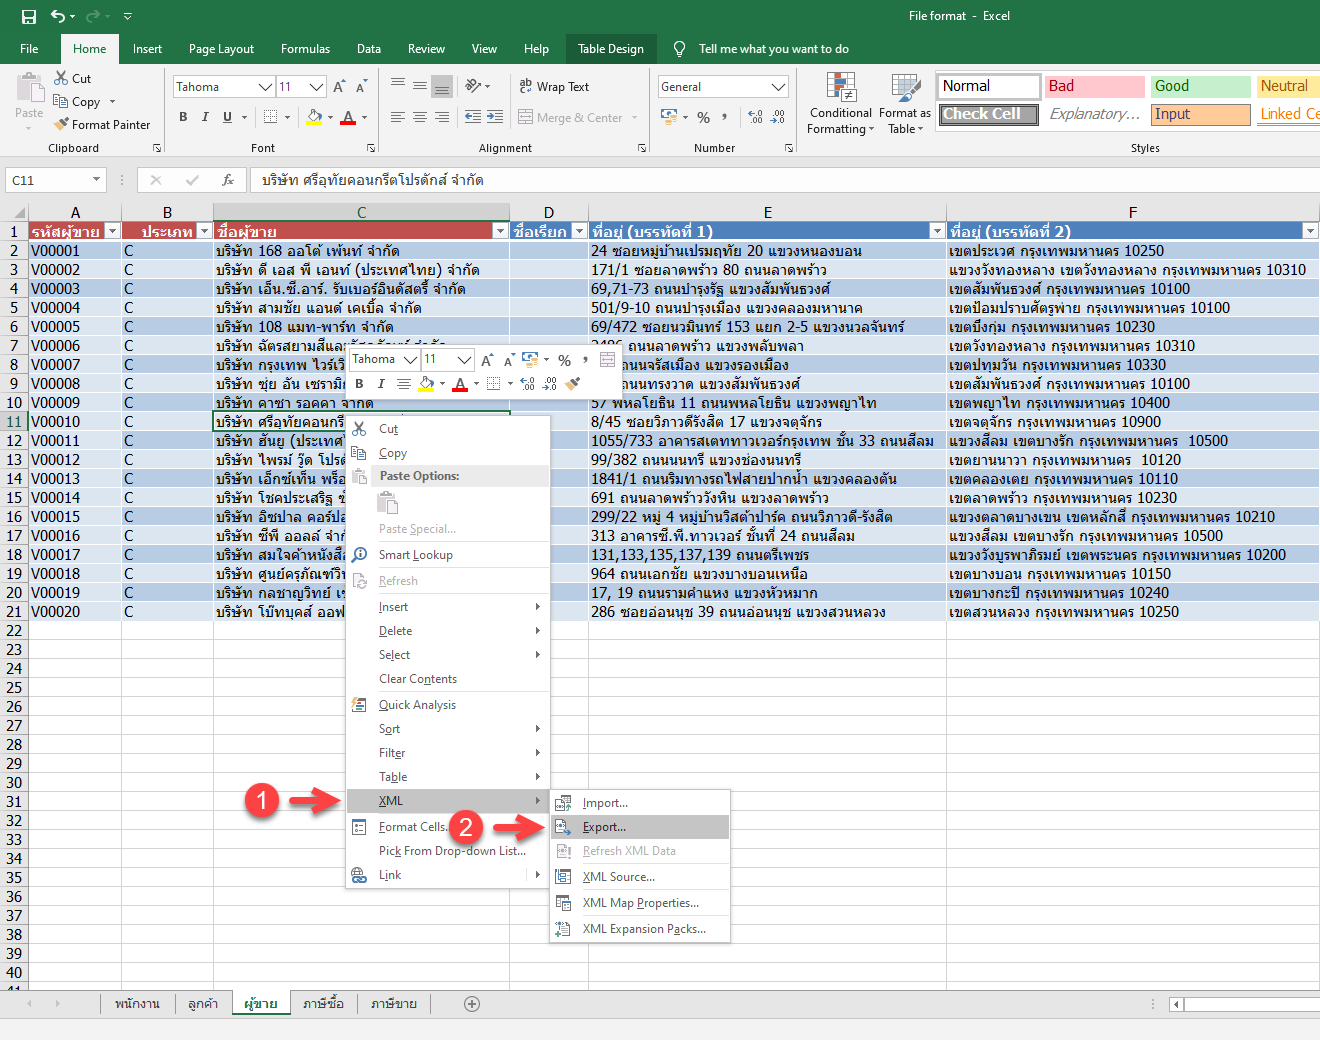
Task: Open the Formulas ribbon tab
Action: coord(305,49)
